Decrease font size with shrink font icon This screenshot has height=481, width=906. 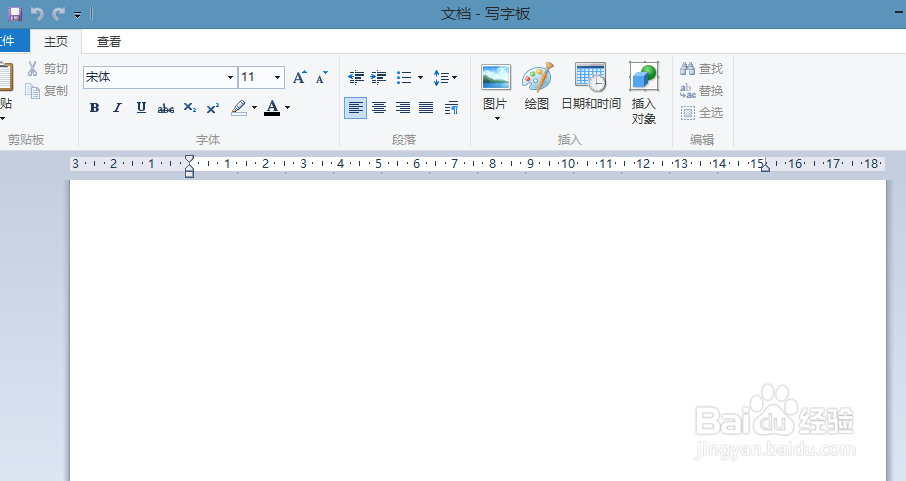[x=322, y=77]
